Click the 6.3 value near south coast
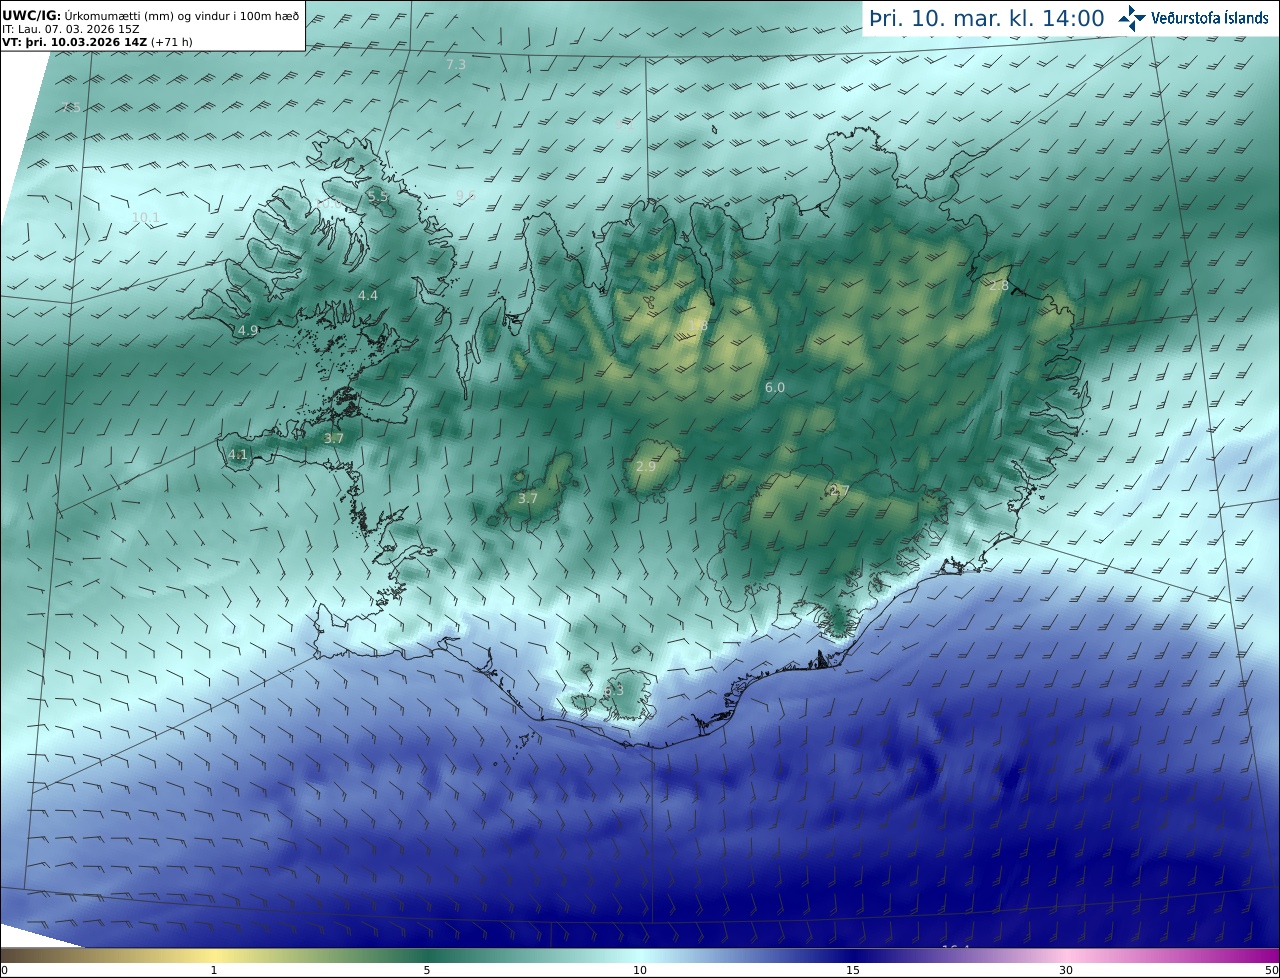Screen dimensions: 1280x978 click(614, 690)
